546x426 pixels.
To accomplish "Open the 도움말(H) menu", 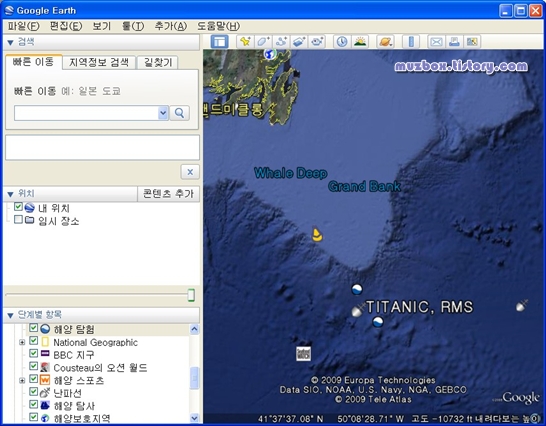I will tap(218, 26).
